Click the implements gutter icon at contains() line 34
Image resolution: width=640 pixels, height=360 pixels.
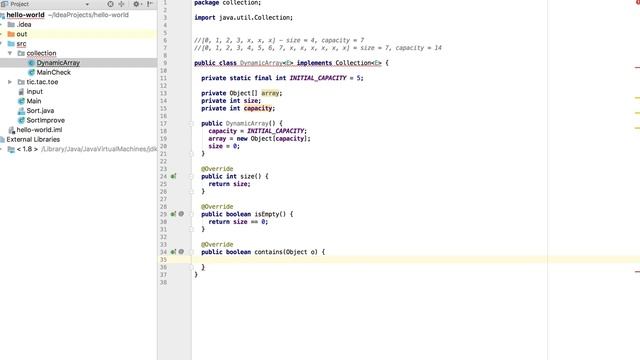tap(173, 252)
